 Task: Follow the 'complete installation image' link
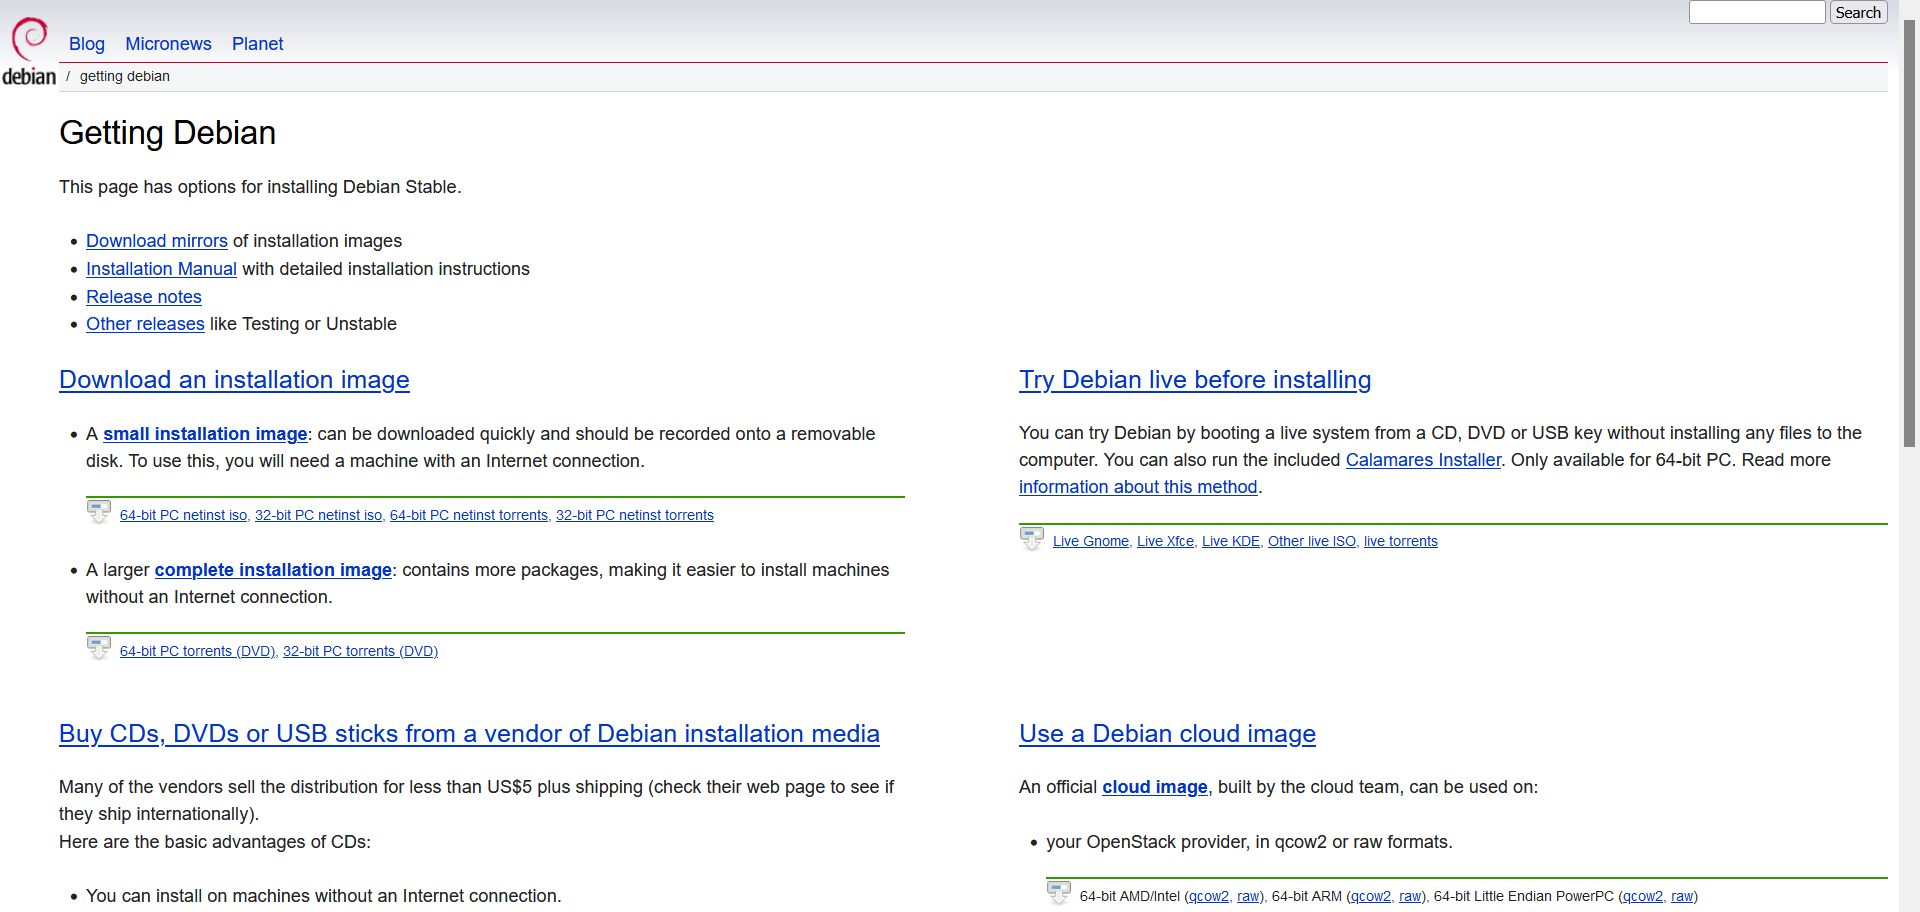point(273,570)
